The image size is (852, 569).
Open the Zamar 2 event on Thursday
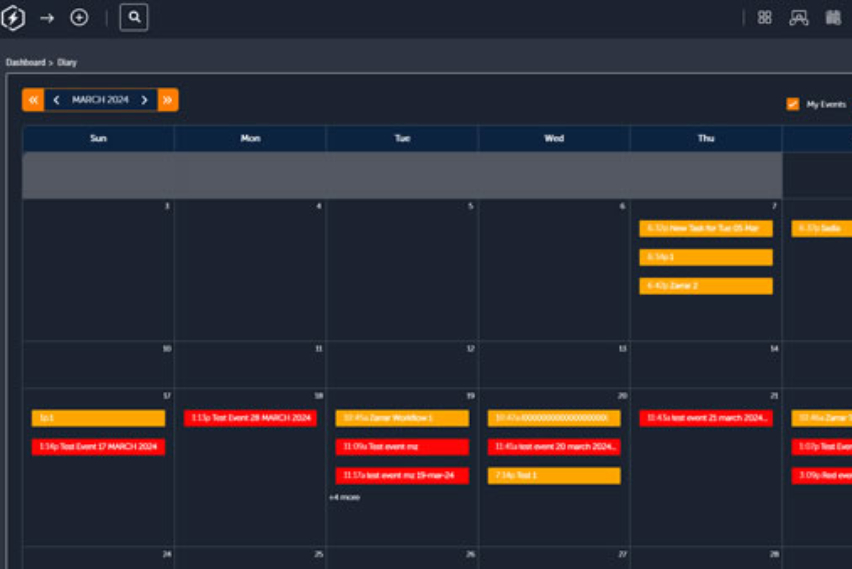pyautogui.click(x=706, y=286)
